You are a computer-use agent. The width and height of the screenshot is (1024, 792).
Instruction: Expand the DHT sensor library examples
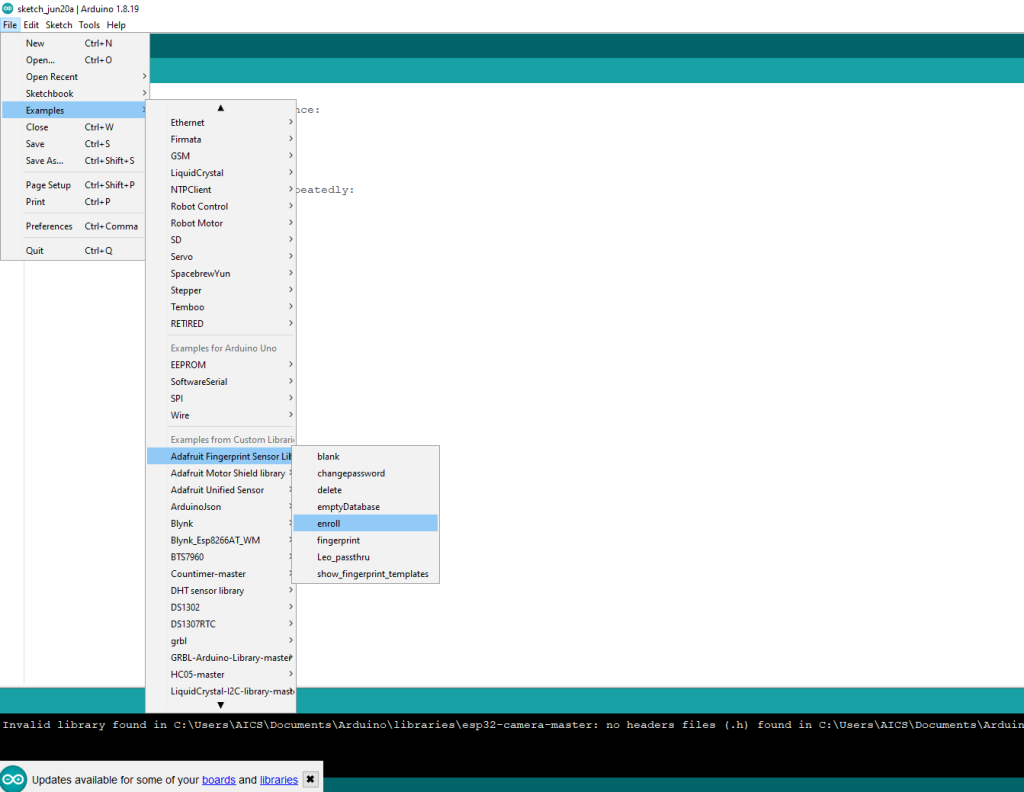(205, 590)
